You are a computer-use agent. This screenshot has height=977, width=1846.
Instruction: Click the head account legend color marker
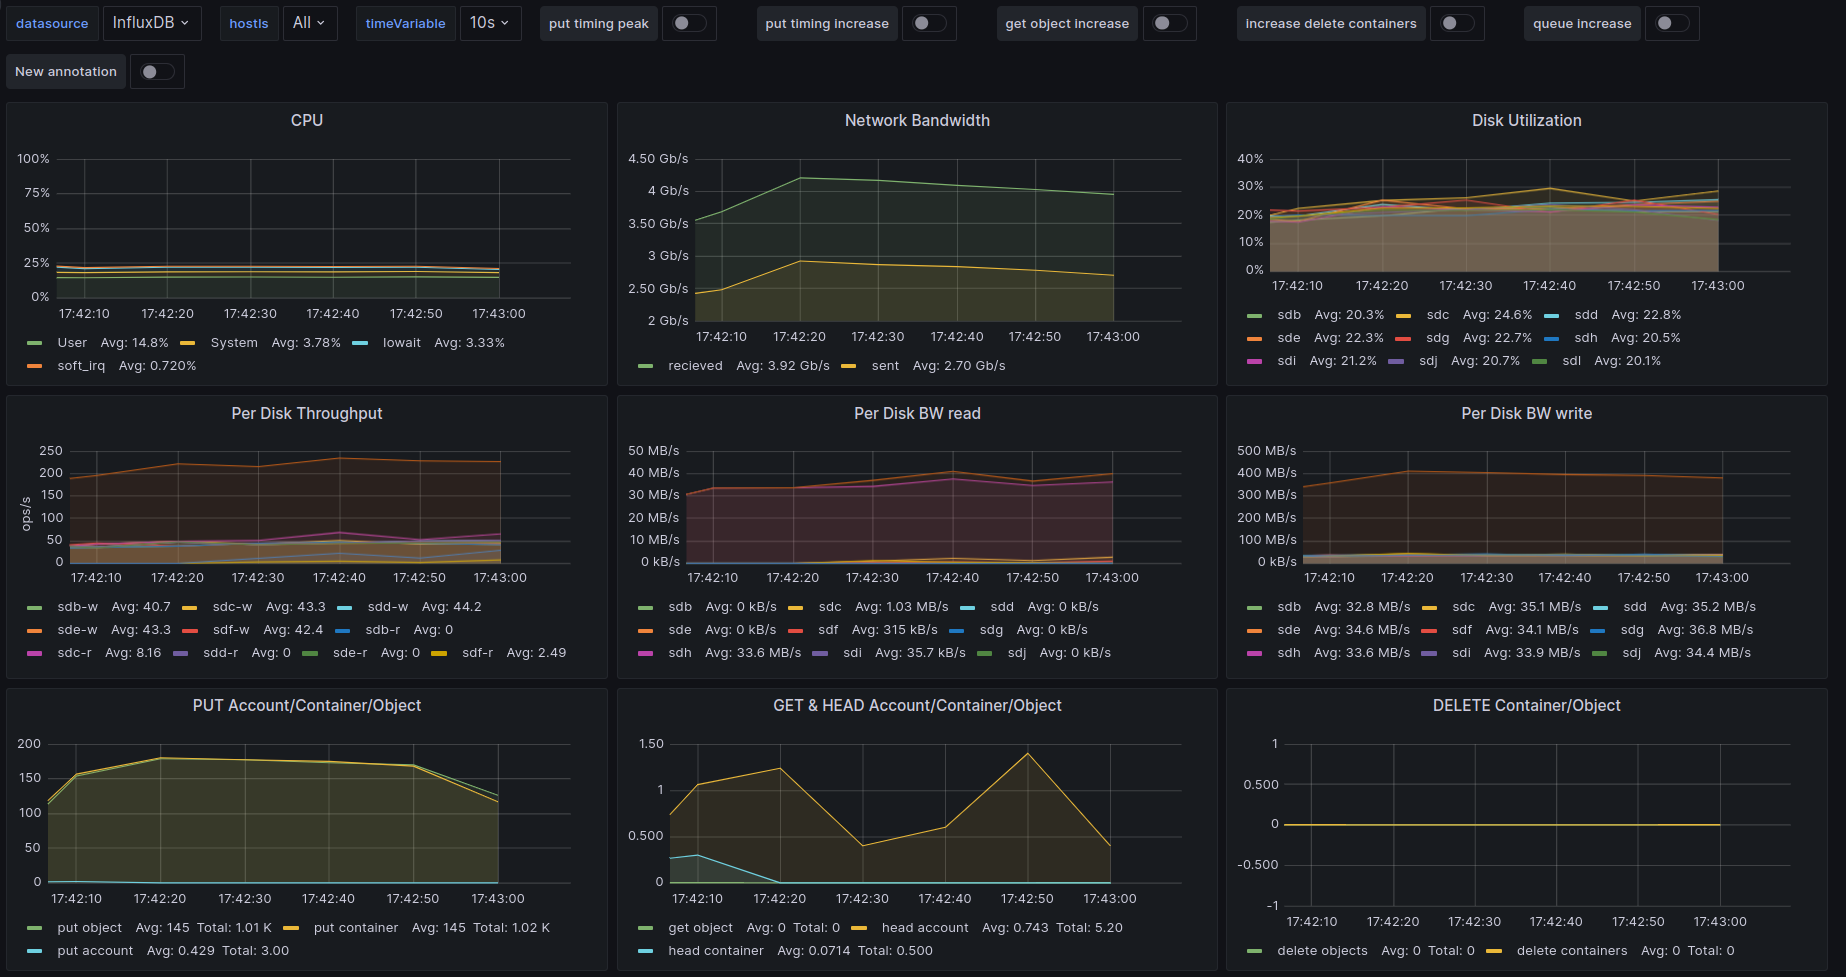[859, 928]
